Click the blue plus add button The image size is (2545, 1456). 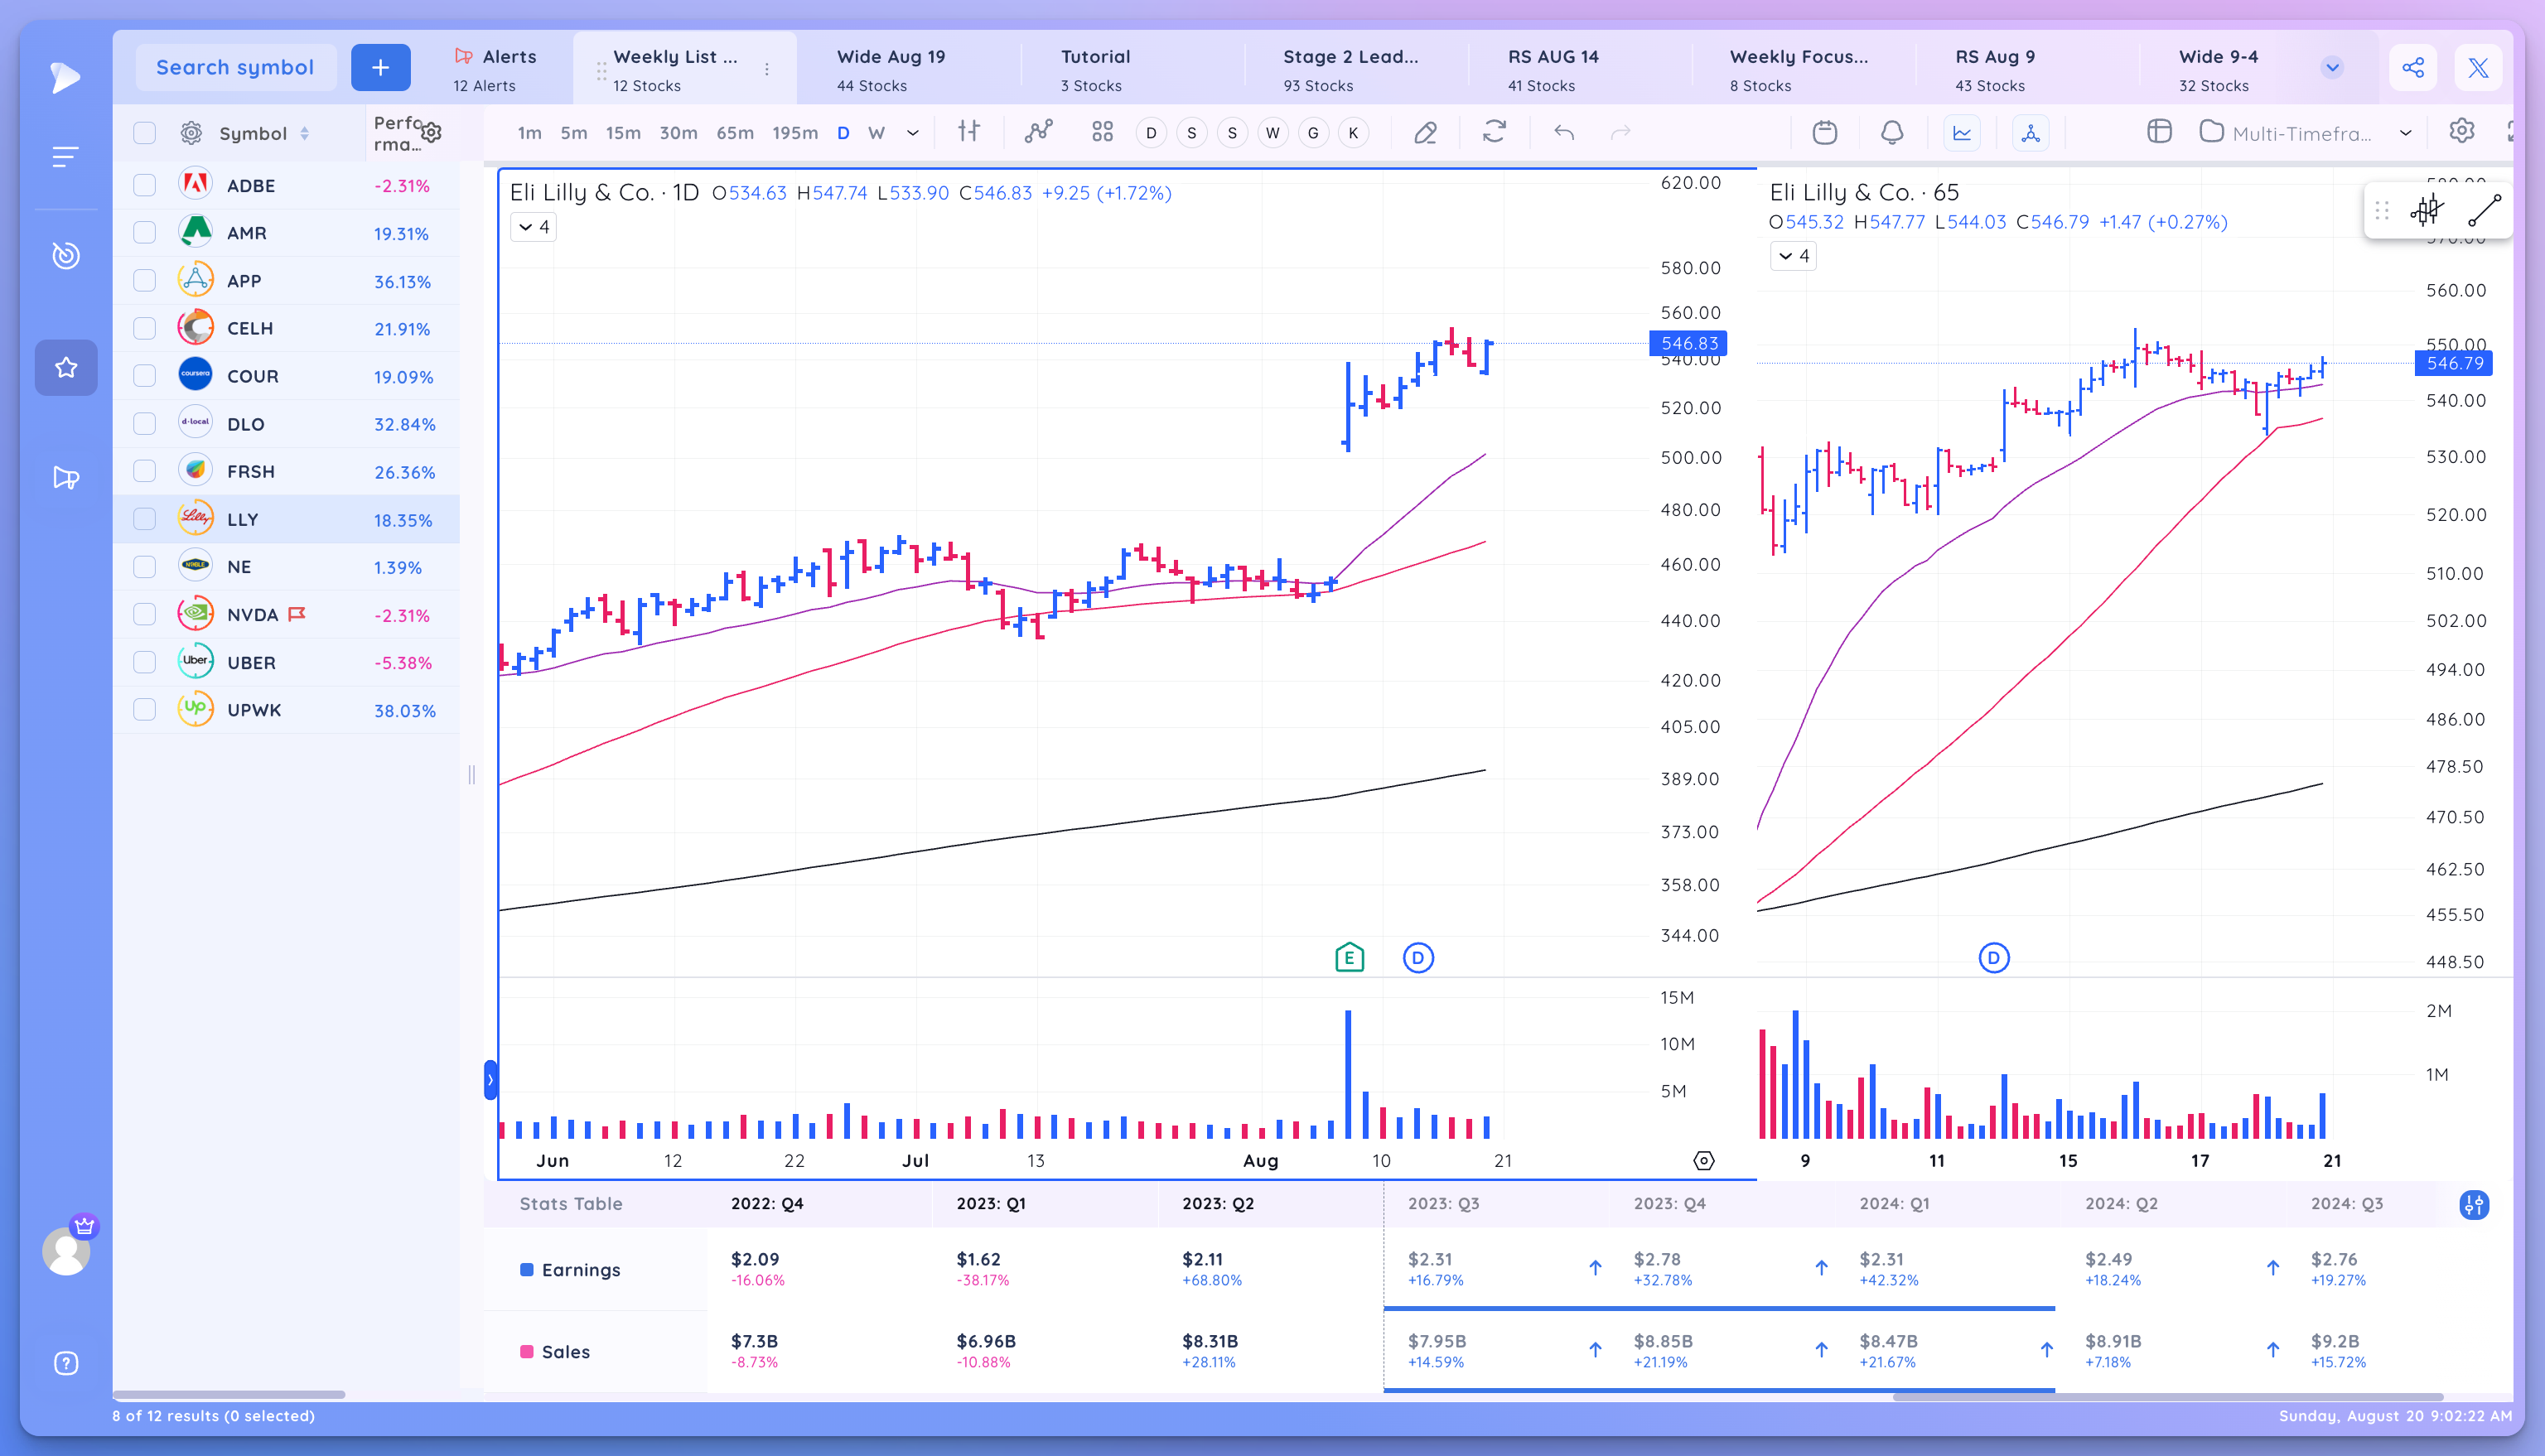click(381, 68)
